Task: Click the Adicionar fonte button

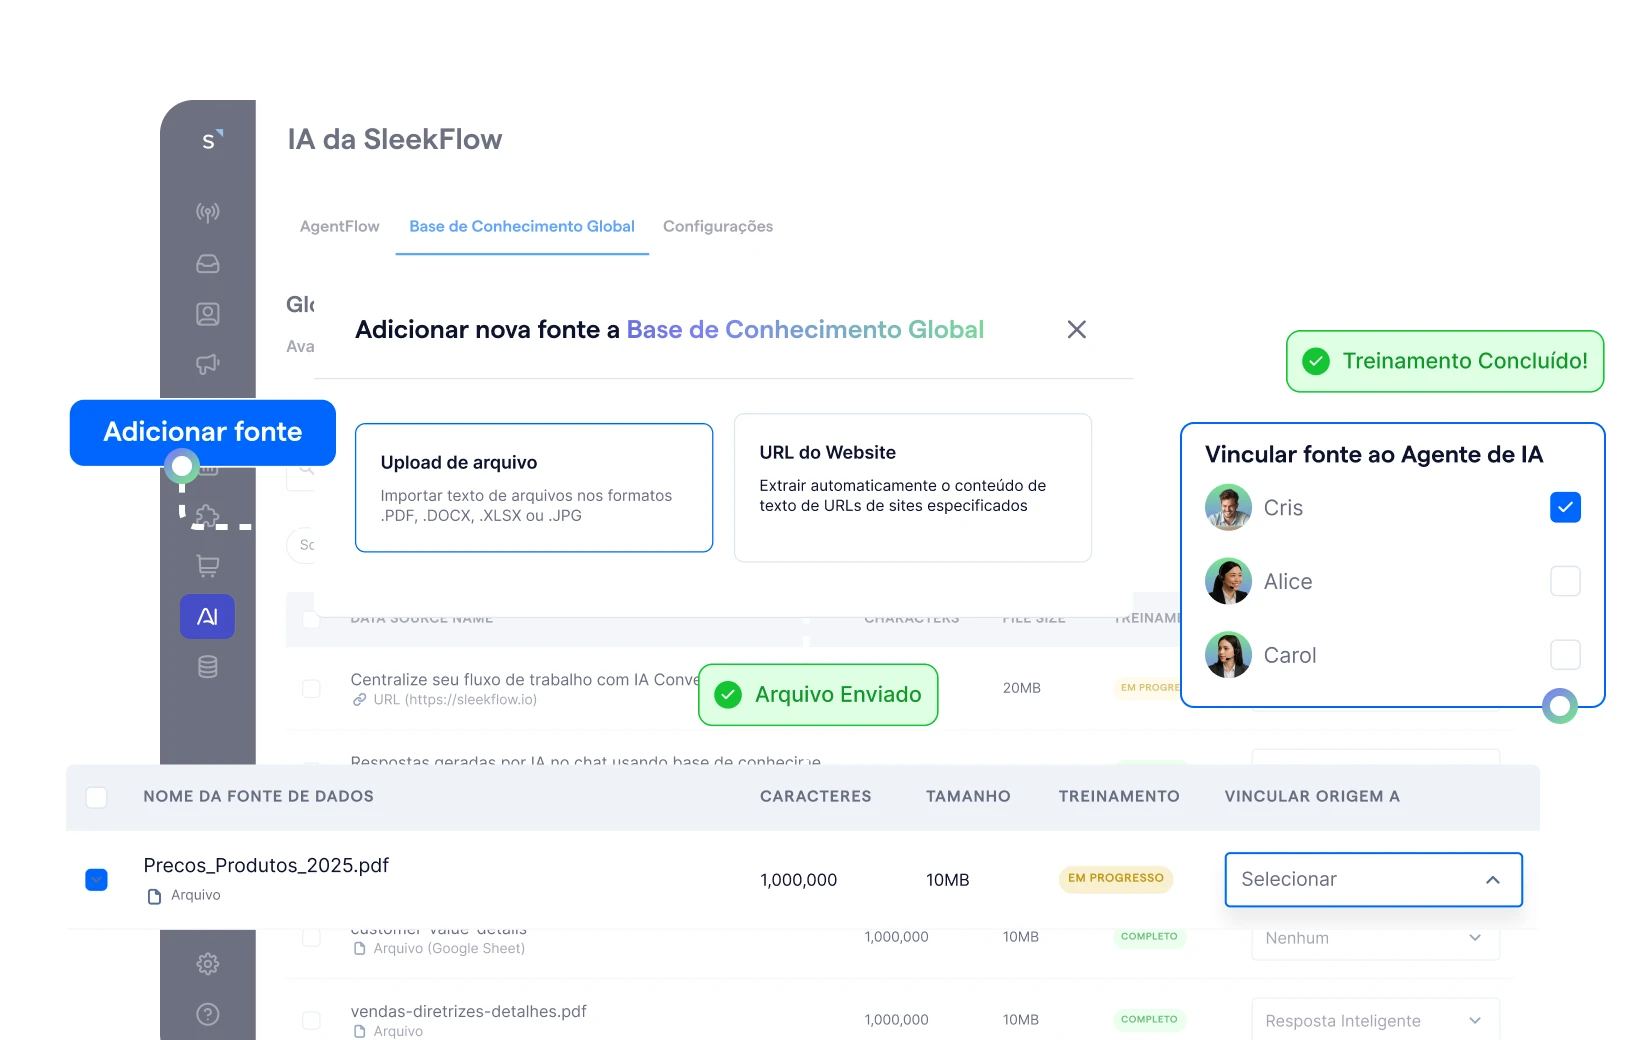Action: 203,432
